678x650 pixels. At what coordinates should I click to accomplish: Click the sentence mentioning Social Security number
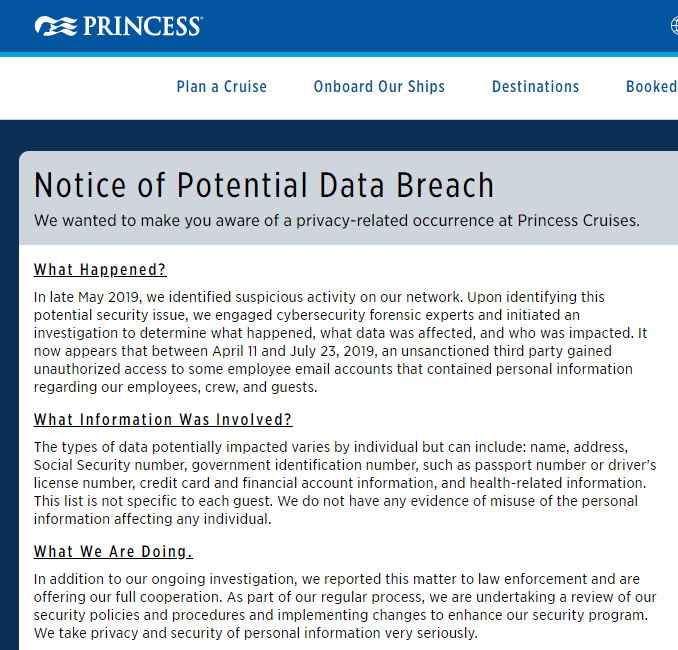(x=345, y=465)
